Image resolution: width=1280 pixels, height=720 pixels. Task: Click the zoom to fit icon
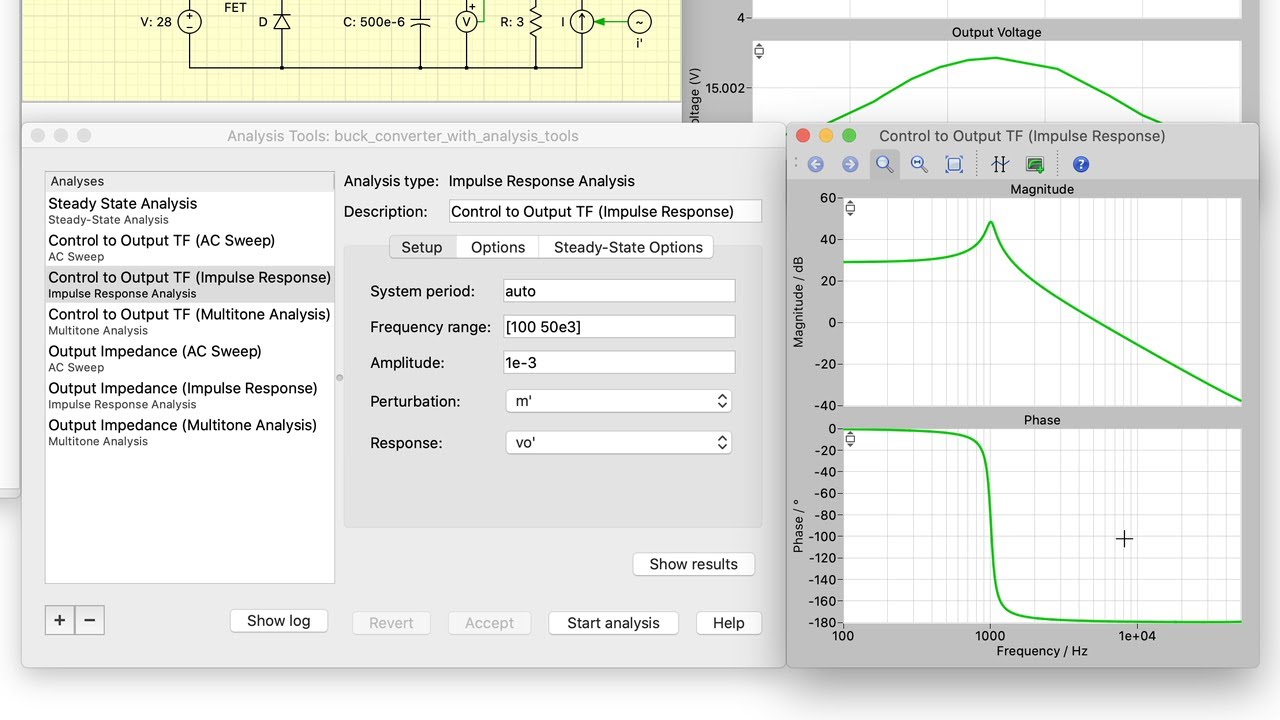pyautogui.click(x=954, y=165)
